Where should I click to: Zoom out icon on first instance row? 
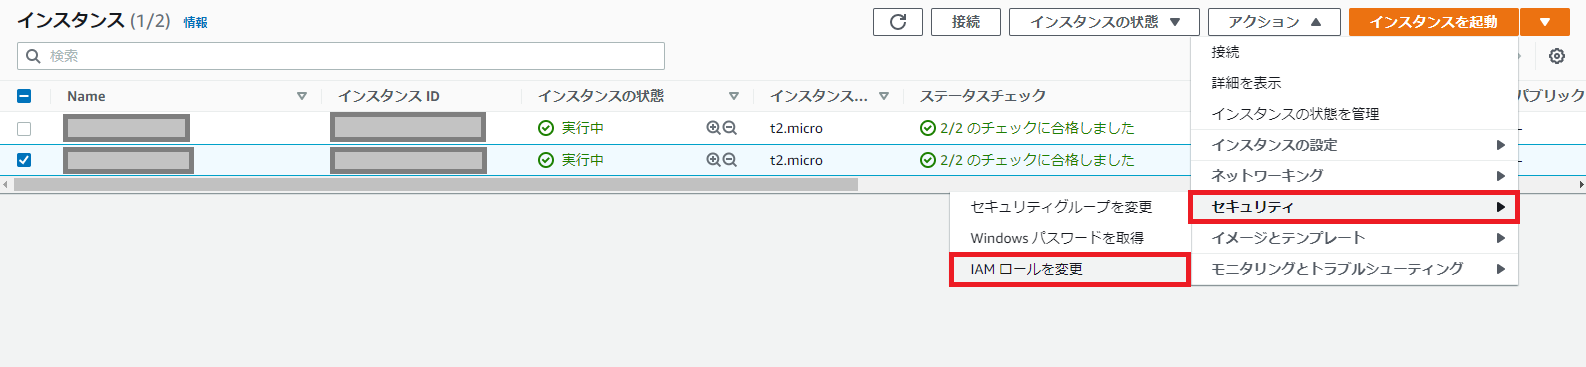[730, 128]
